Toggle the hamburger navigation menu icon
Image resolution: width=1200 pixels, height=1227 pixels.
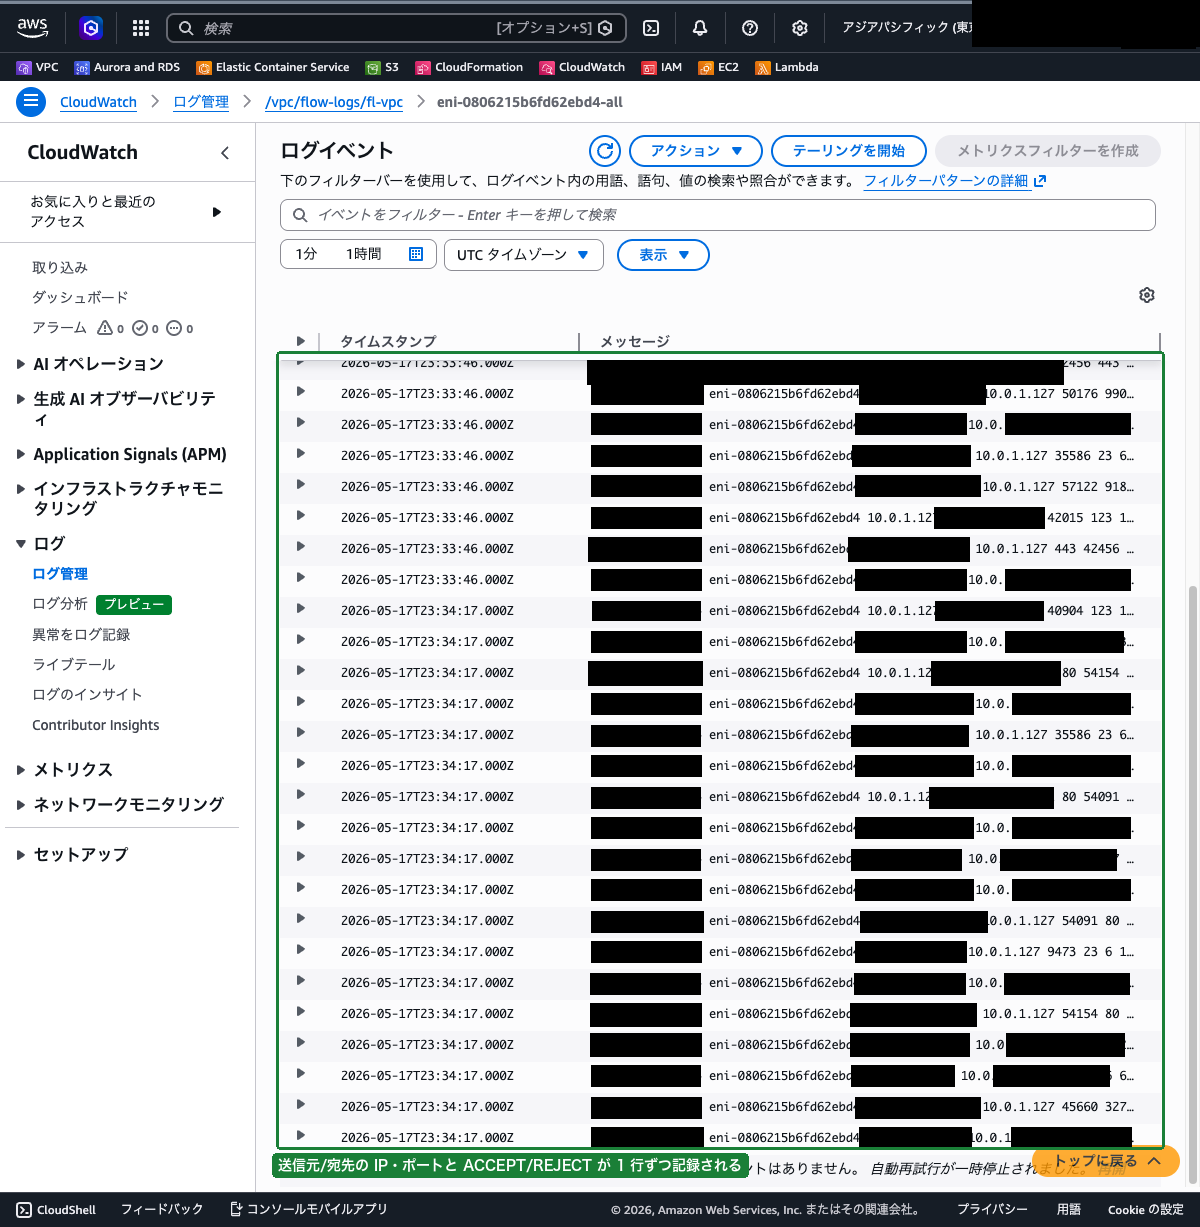click(x=31, y=101)
